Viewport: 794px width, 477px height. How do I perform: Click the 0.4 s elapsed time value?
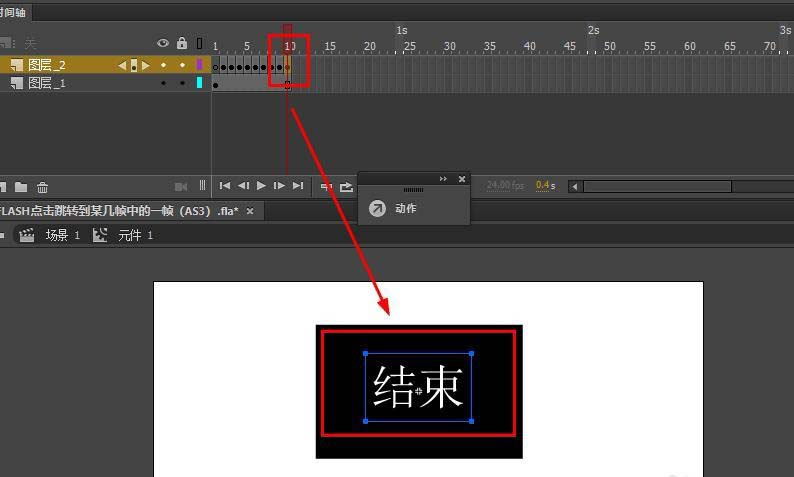click(545, 185)
